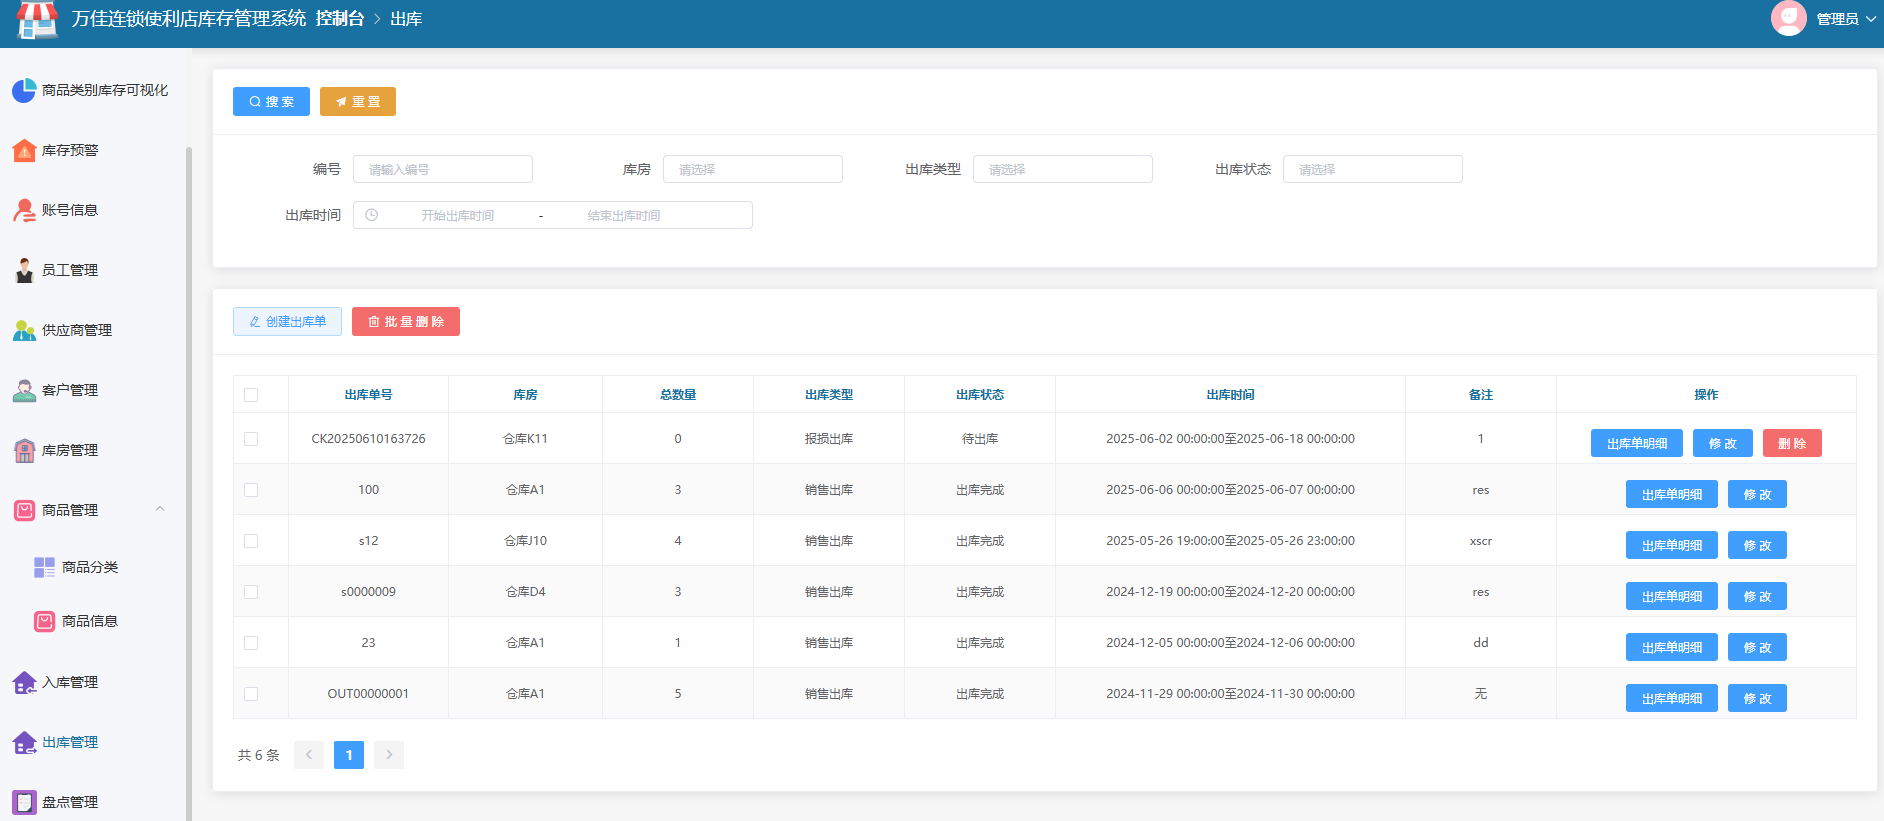
Task: Click the 报损出库 type cell
Action: [829, 439]
